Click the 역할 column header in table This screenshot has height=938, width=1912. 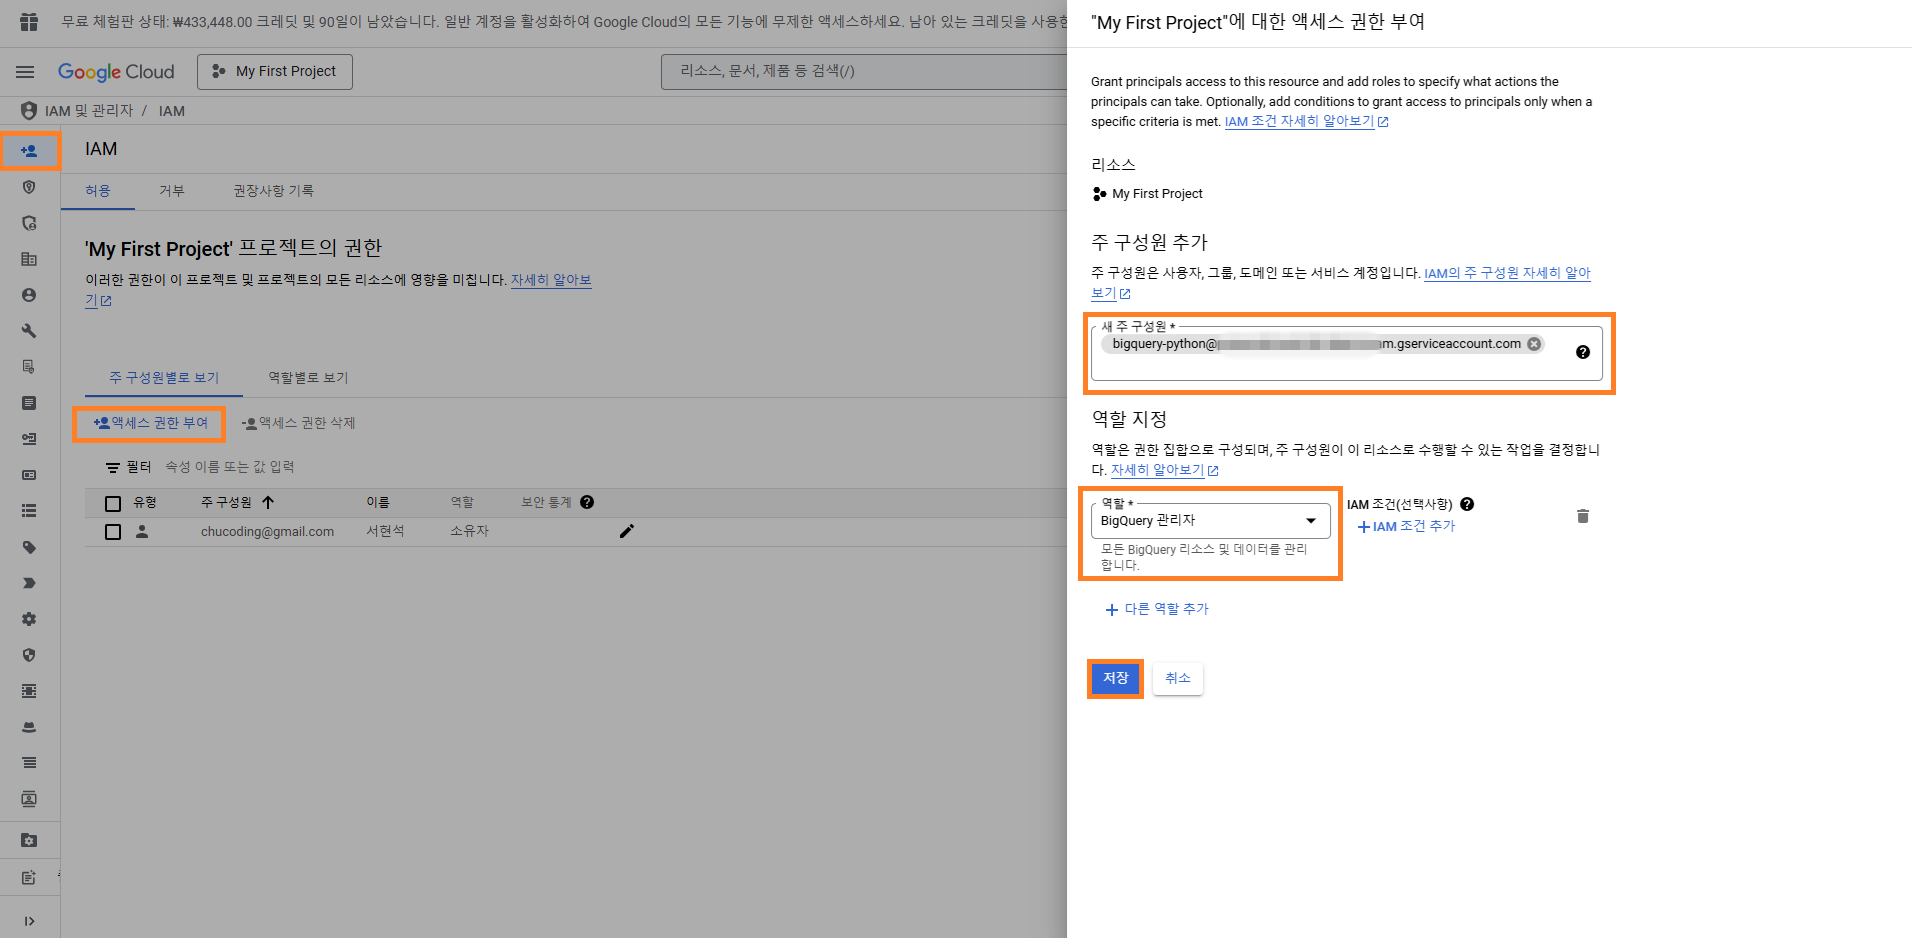(x=462, y=502)
